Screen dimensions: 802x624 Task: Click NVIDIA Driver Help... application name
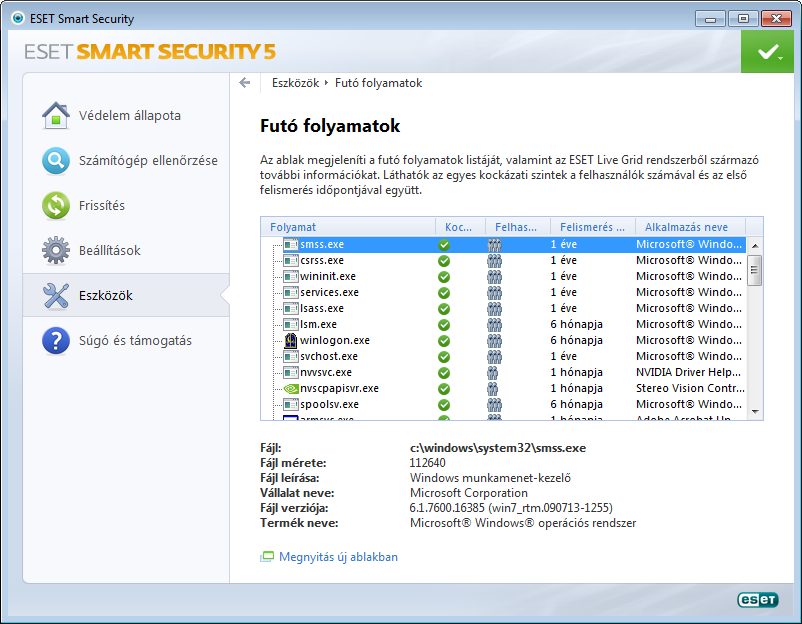(688, 372)
